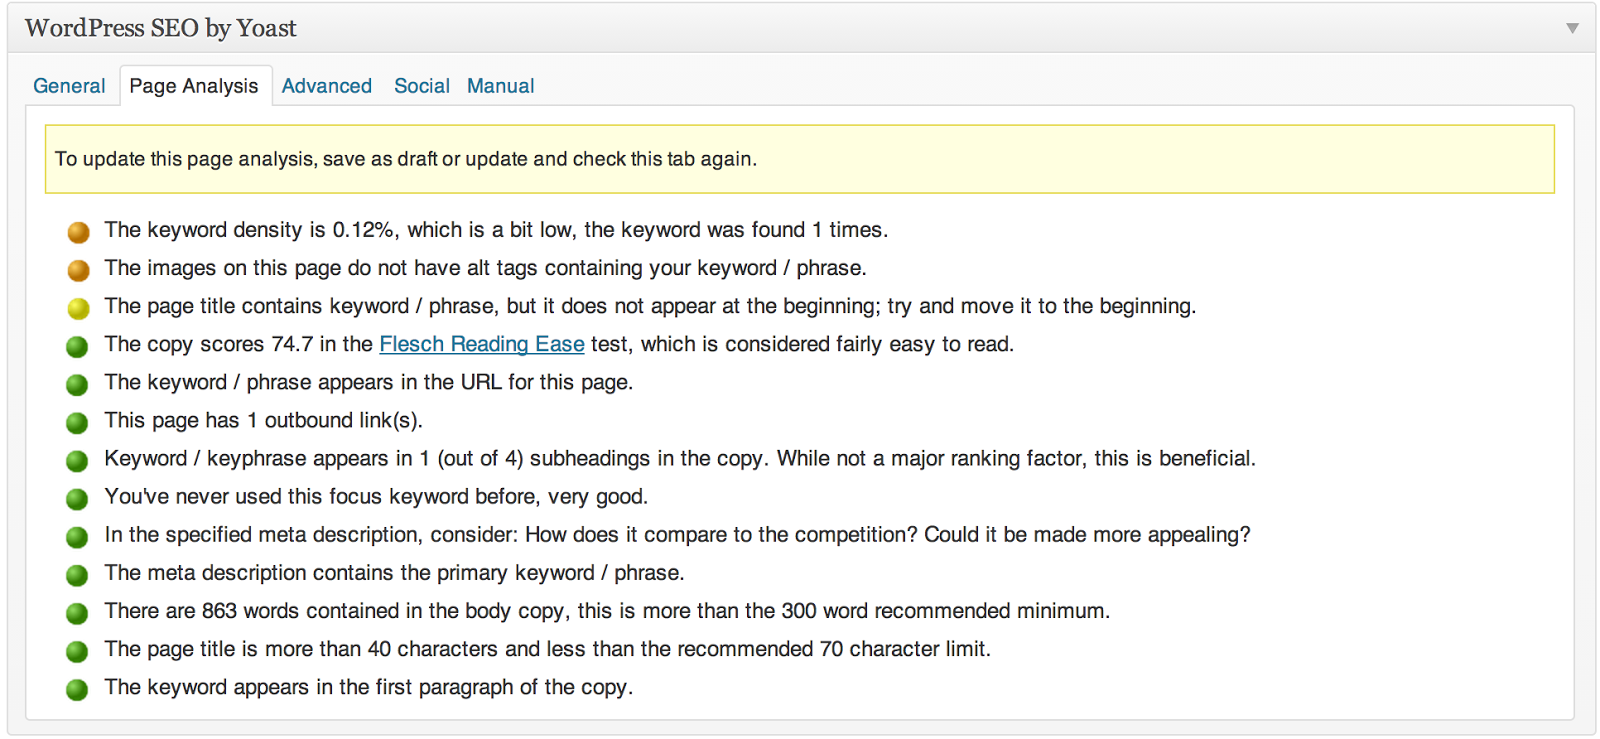Click 'You've never used this focus keyword before'
Image resolution: width=1600 pixels, height=739 pixels.
[376, 496]
